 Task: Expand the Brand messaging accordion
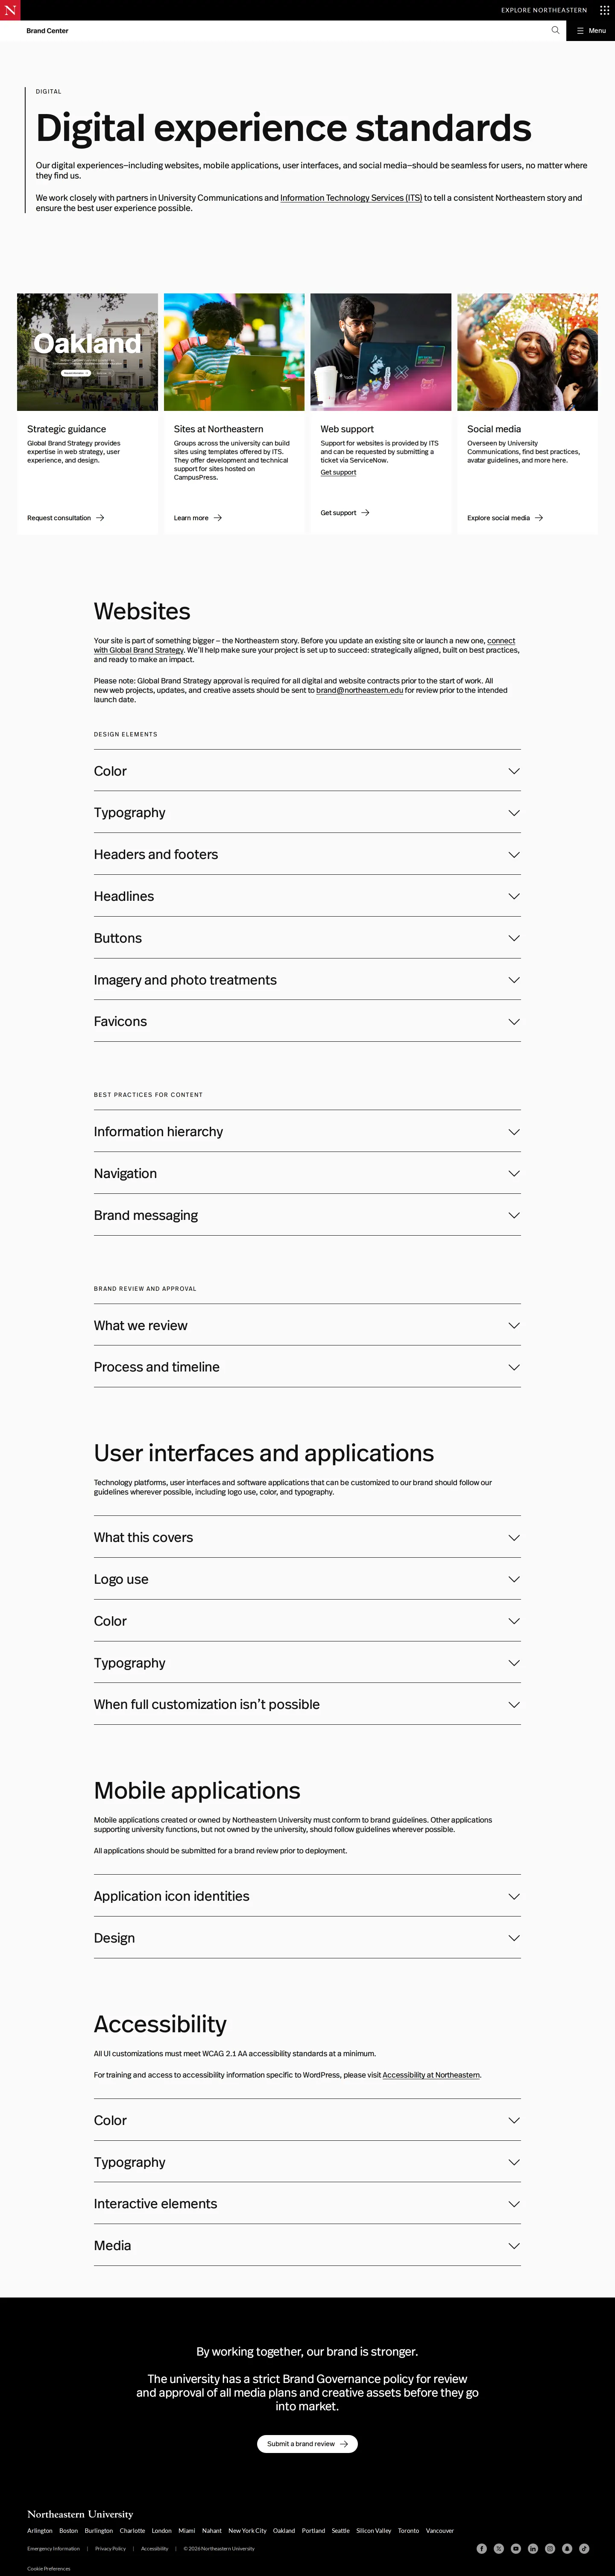[x=307, y=1215]
